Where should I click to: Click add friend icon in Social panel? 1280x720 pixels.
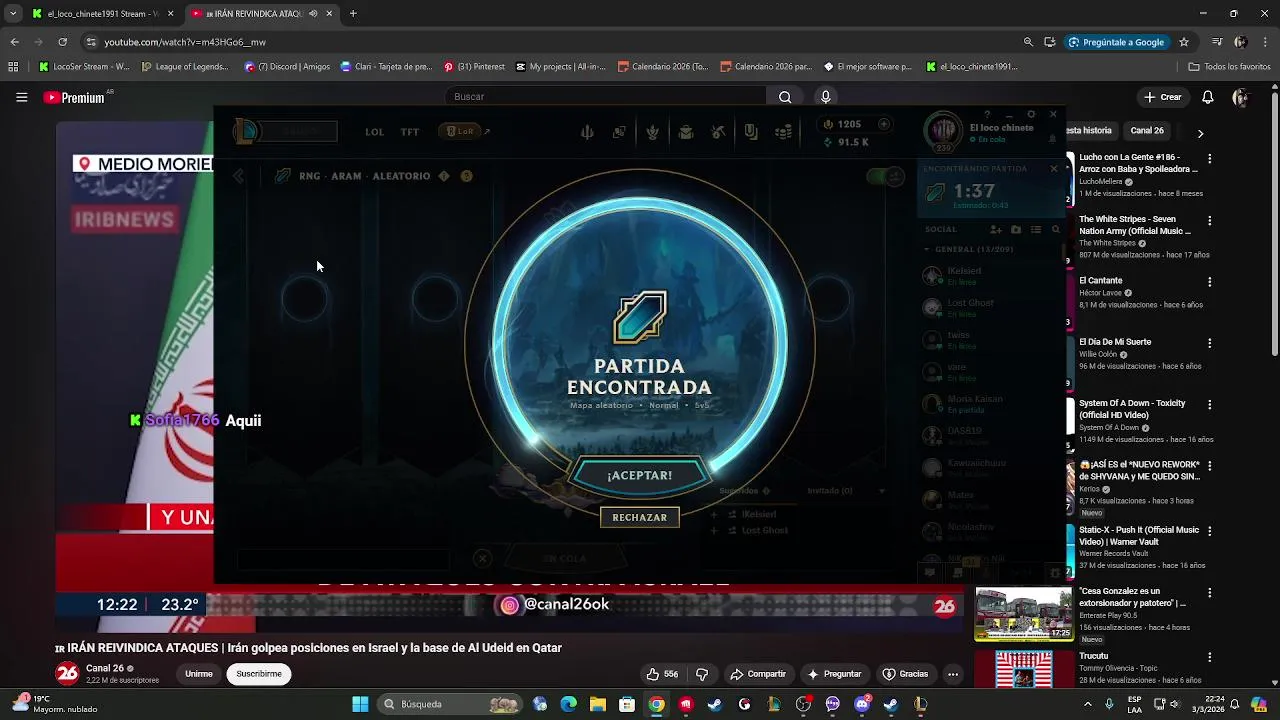[996, 229]
